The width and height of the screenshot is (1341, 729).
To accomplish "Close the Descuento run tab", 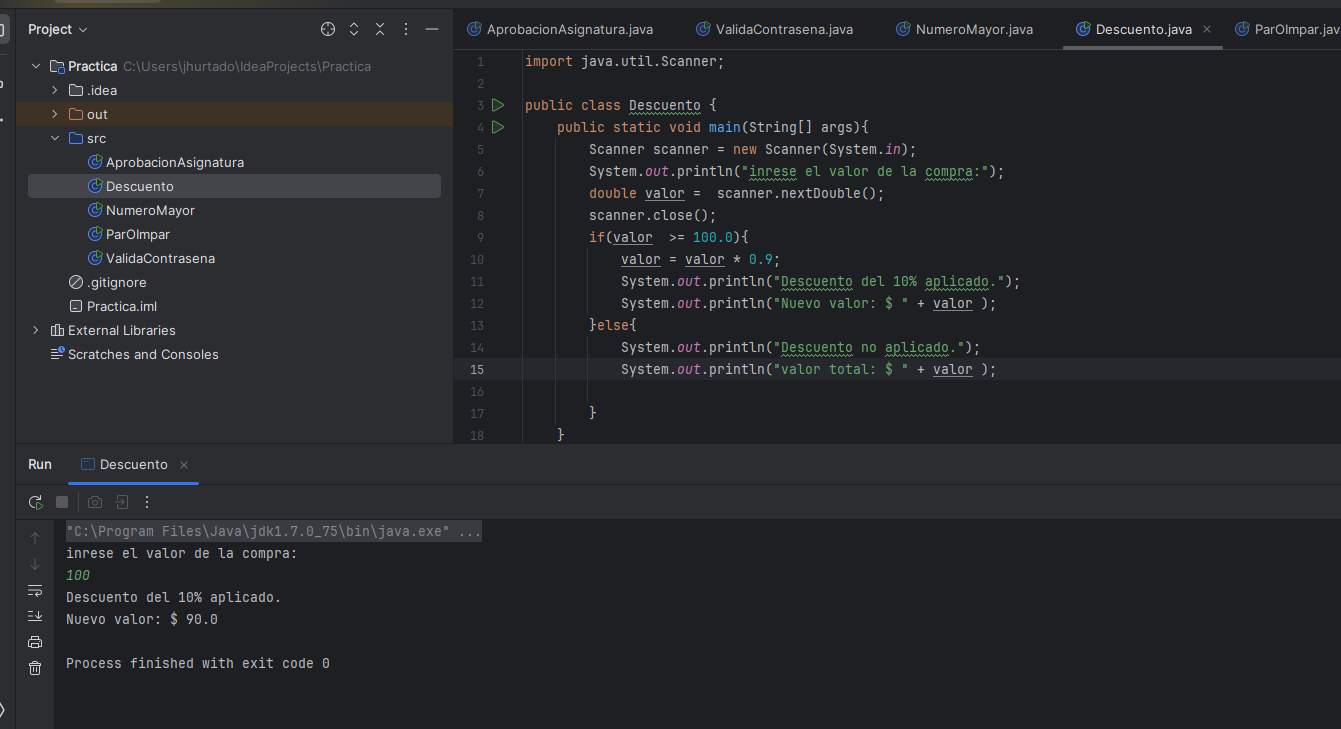I will (x=184, y=465).
